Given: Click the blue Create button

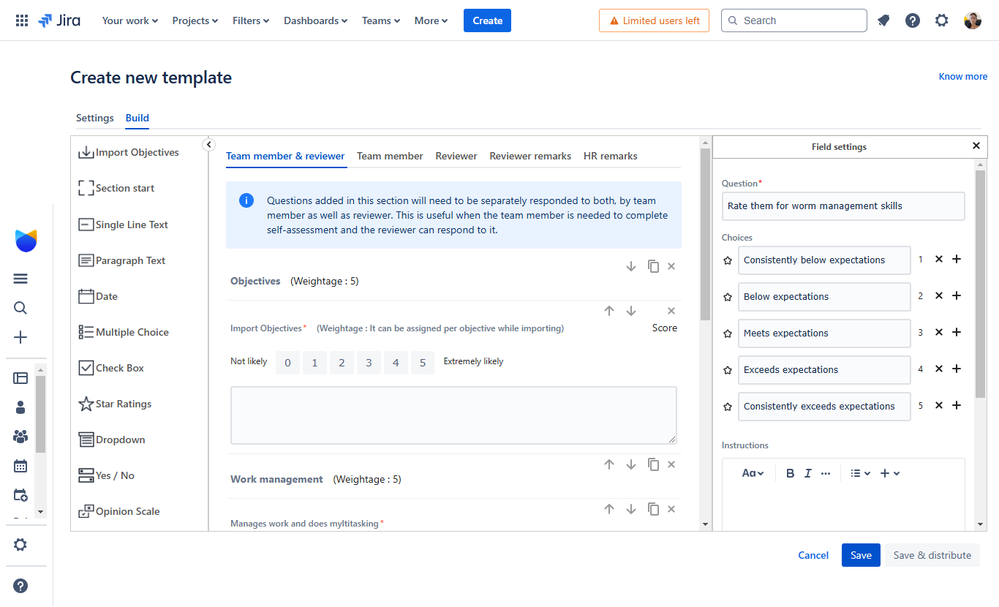Looking at the screenshot, I should (487, 20).
